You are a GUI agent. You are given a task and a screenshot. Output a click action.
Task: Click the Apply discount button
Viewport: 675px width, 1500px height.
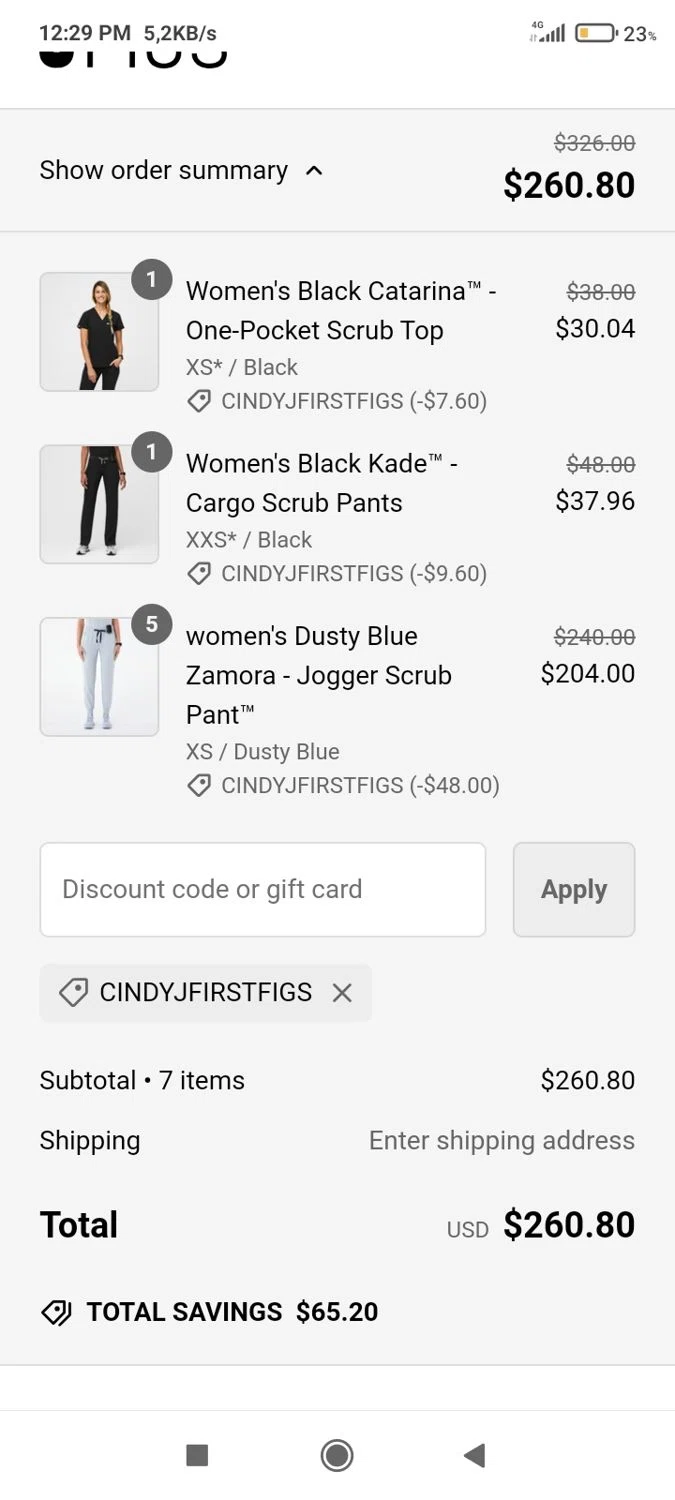click(573, 889)
